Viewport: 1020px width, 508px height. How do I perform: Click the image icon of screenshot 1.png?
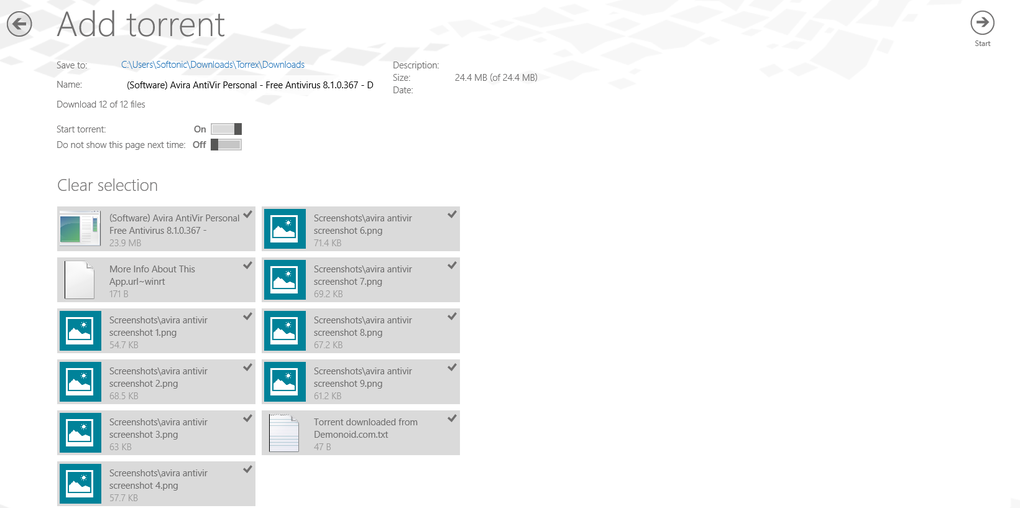point(80,331)
